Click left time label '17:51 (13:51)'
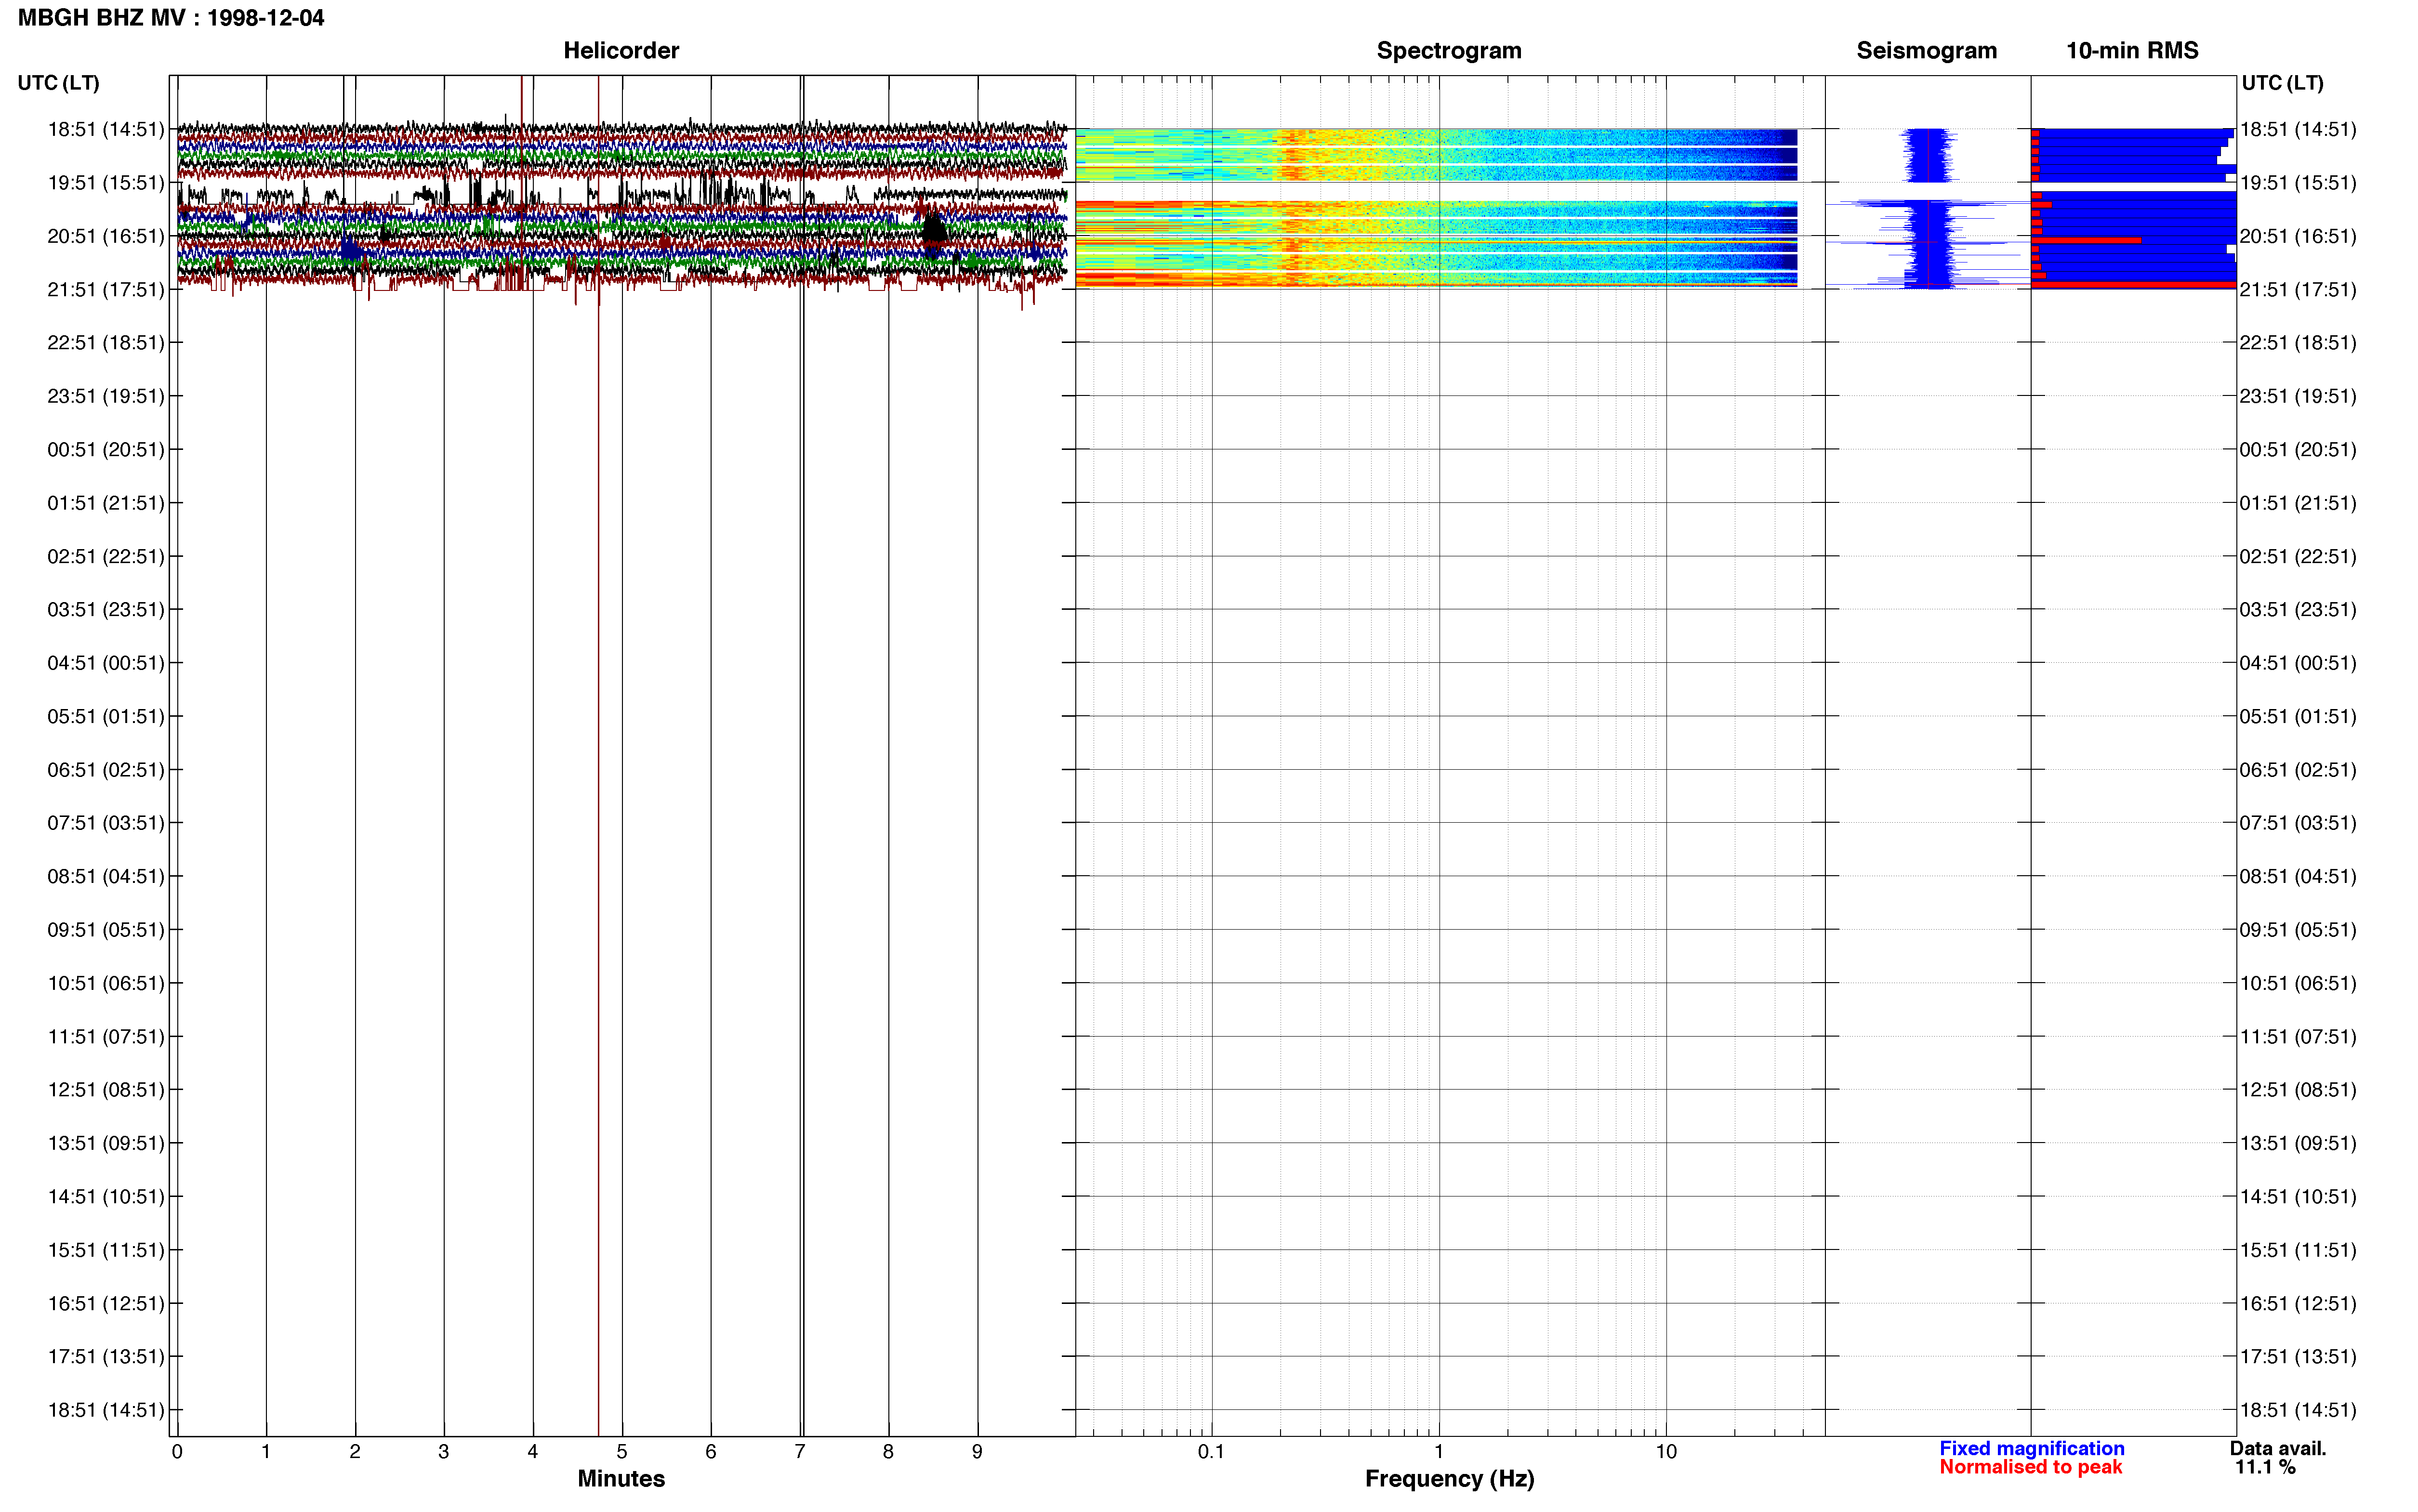2418x1512 pixels. 106,1356
